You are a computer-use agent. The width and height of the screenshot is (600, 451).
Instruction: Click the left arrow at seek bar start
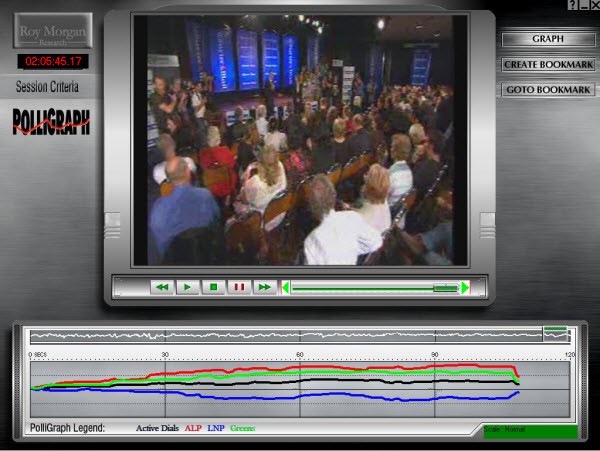(286, 288)
